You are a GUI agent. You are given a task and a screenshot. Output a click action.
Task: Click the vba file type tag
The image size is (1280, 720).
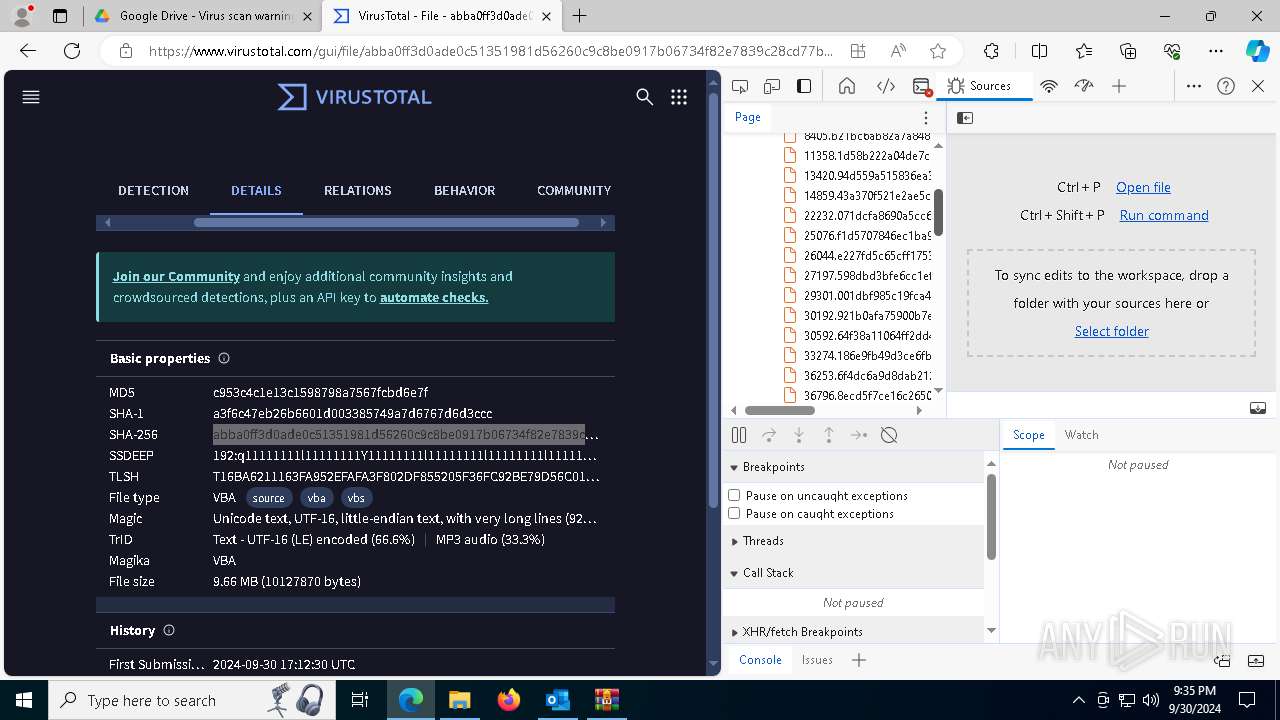click(316, 498)
